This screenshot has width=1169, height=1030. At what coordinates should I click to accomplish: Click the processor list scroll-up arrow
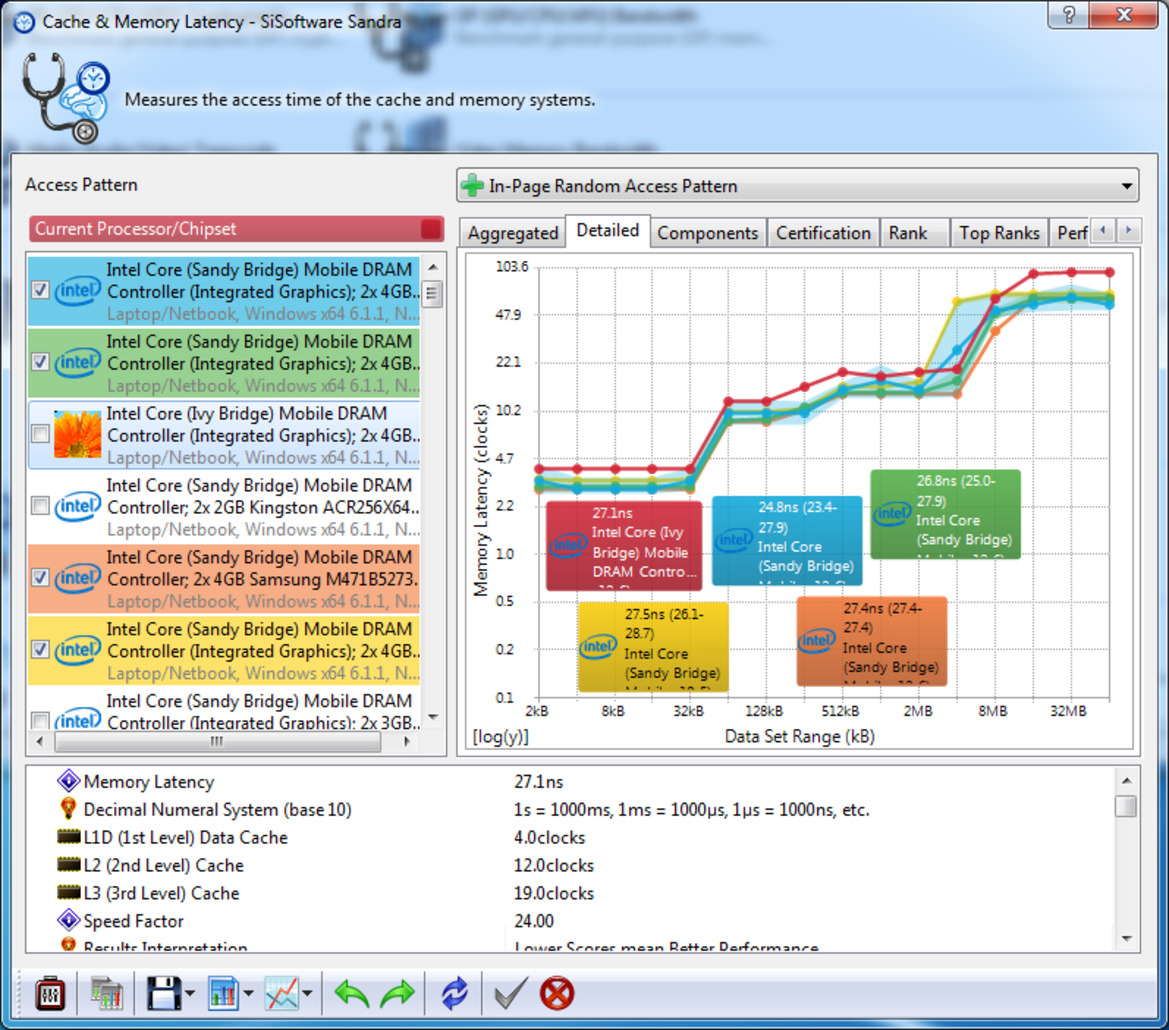click(x=433, y=267)
